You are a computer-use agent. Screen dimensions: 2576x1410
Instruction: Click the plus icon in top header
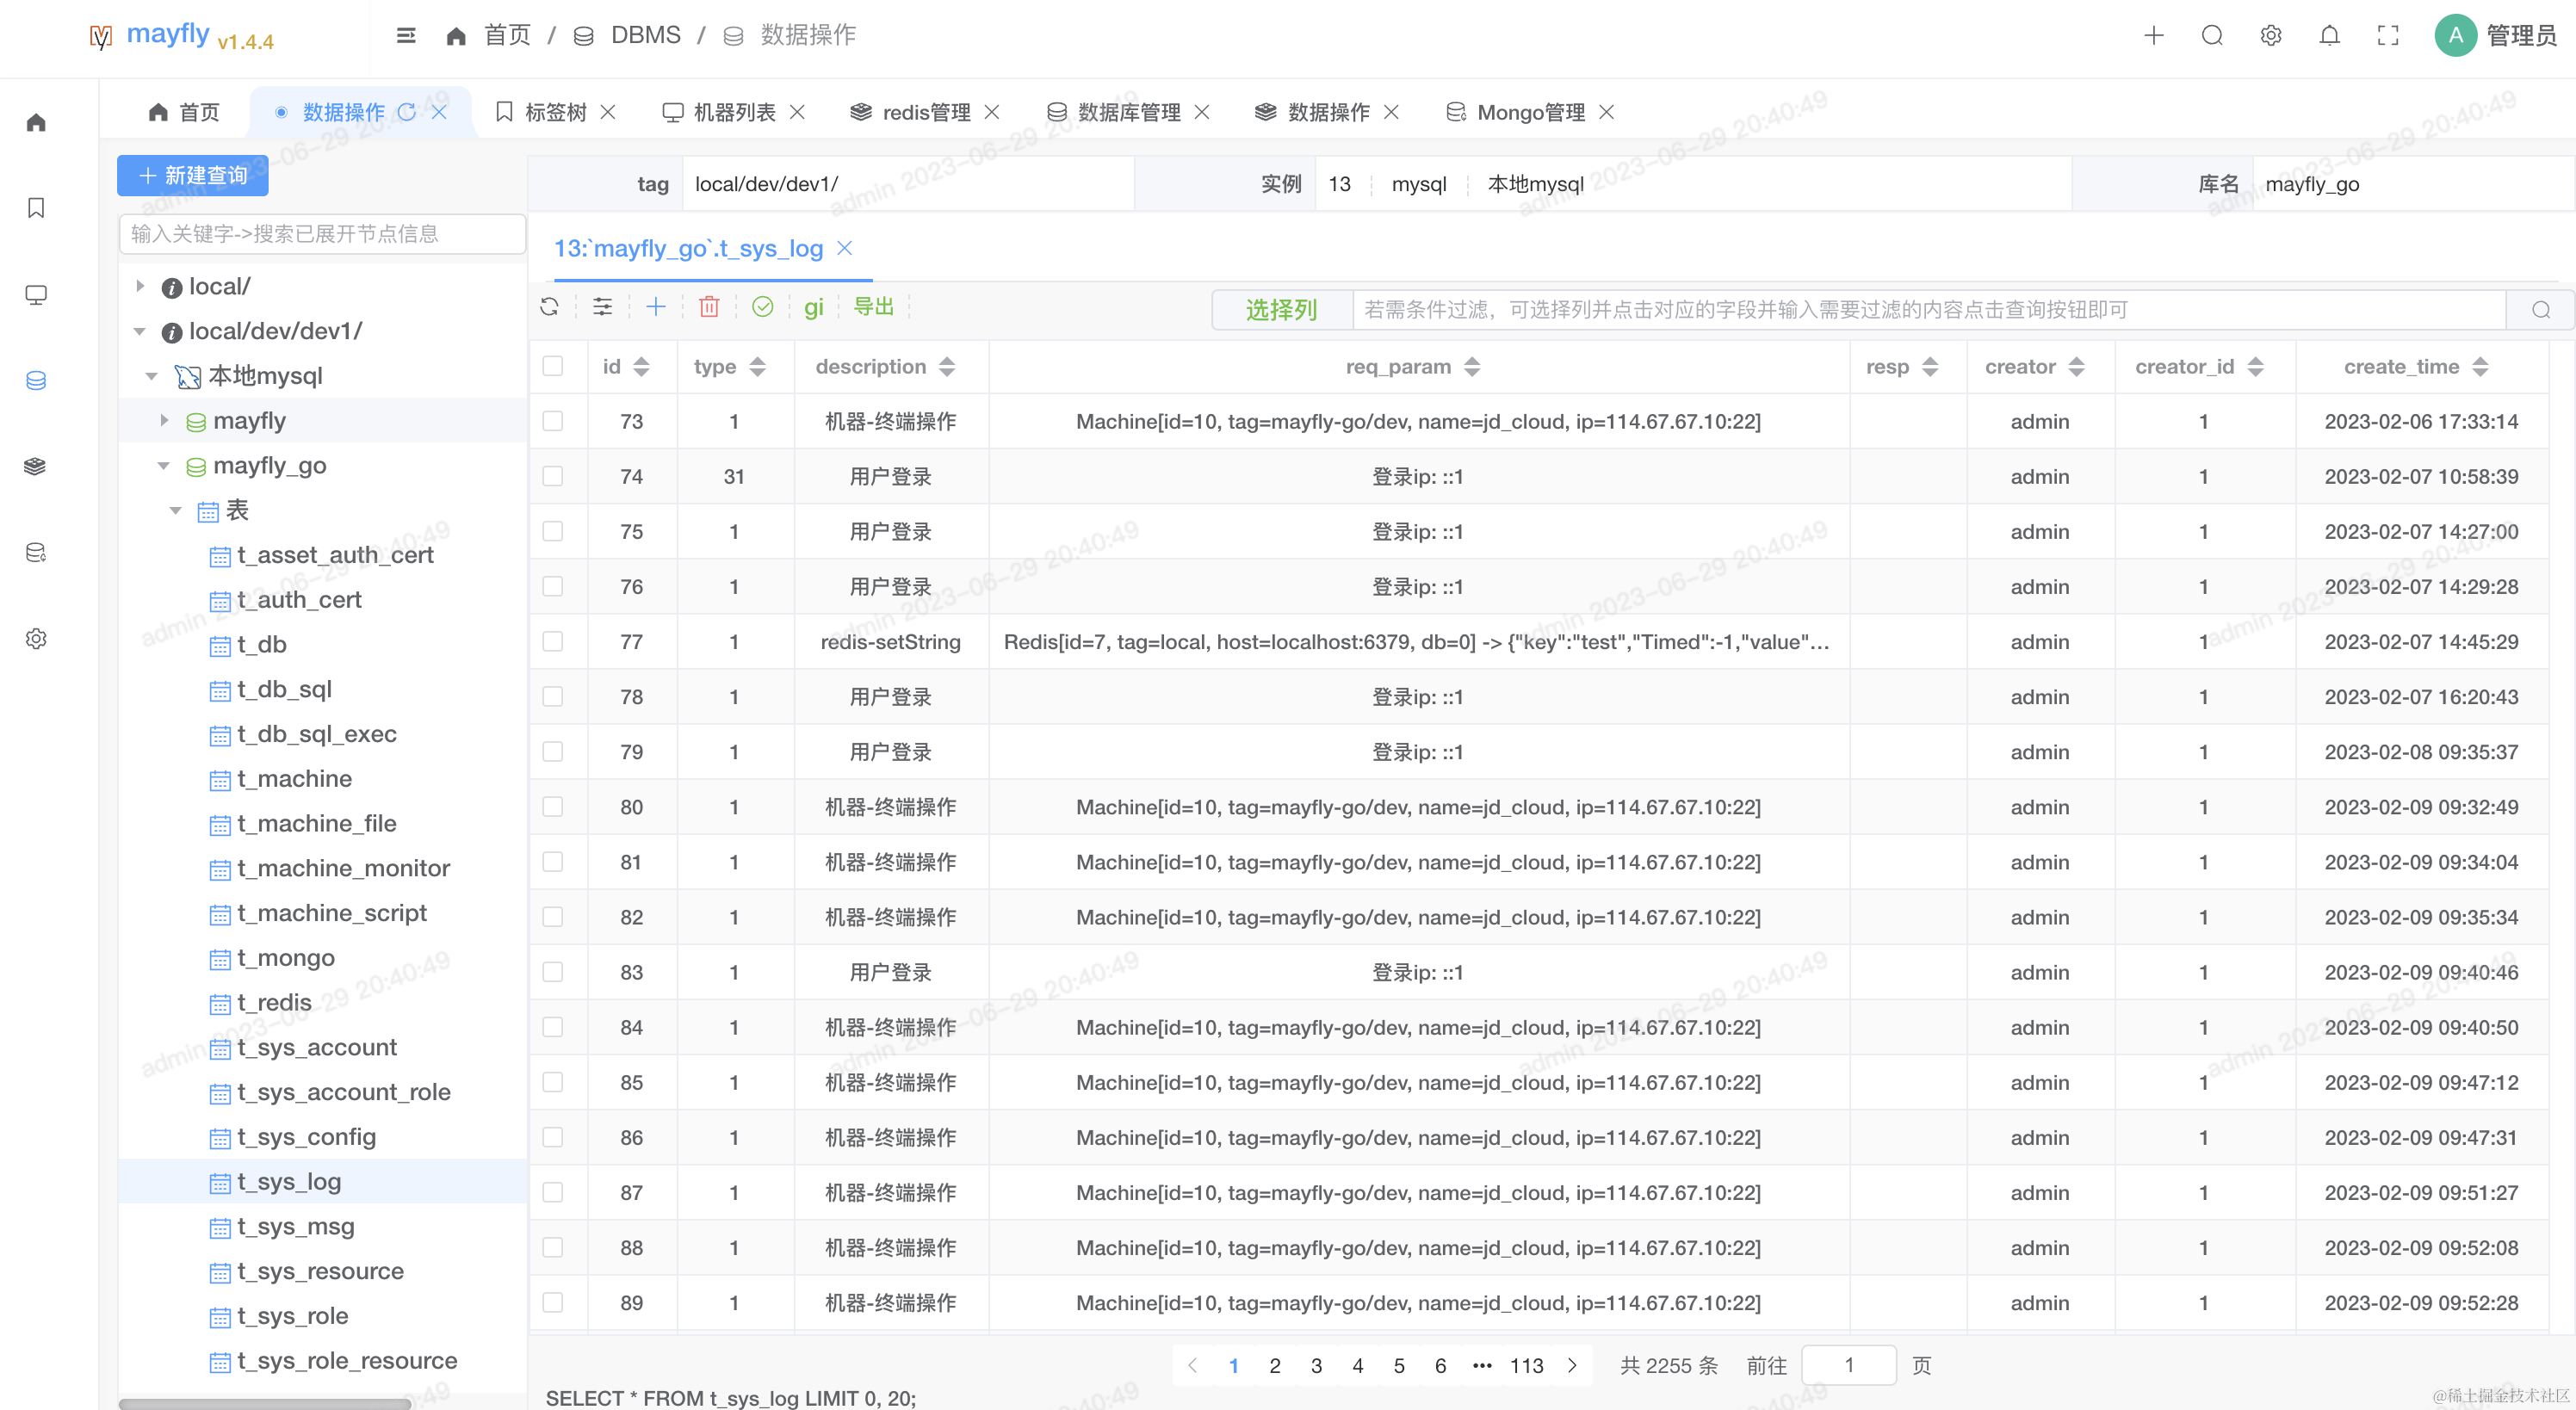click(x=2154, y=36)
